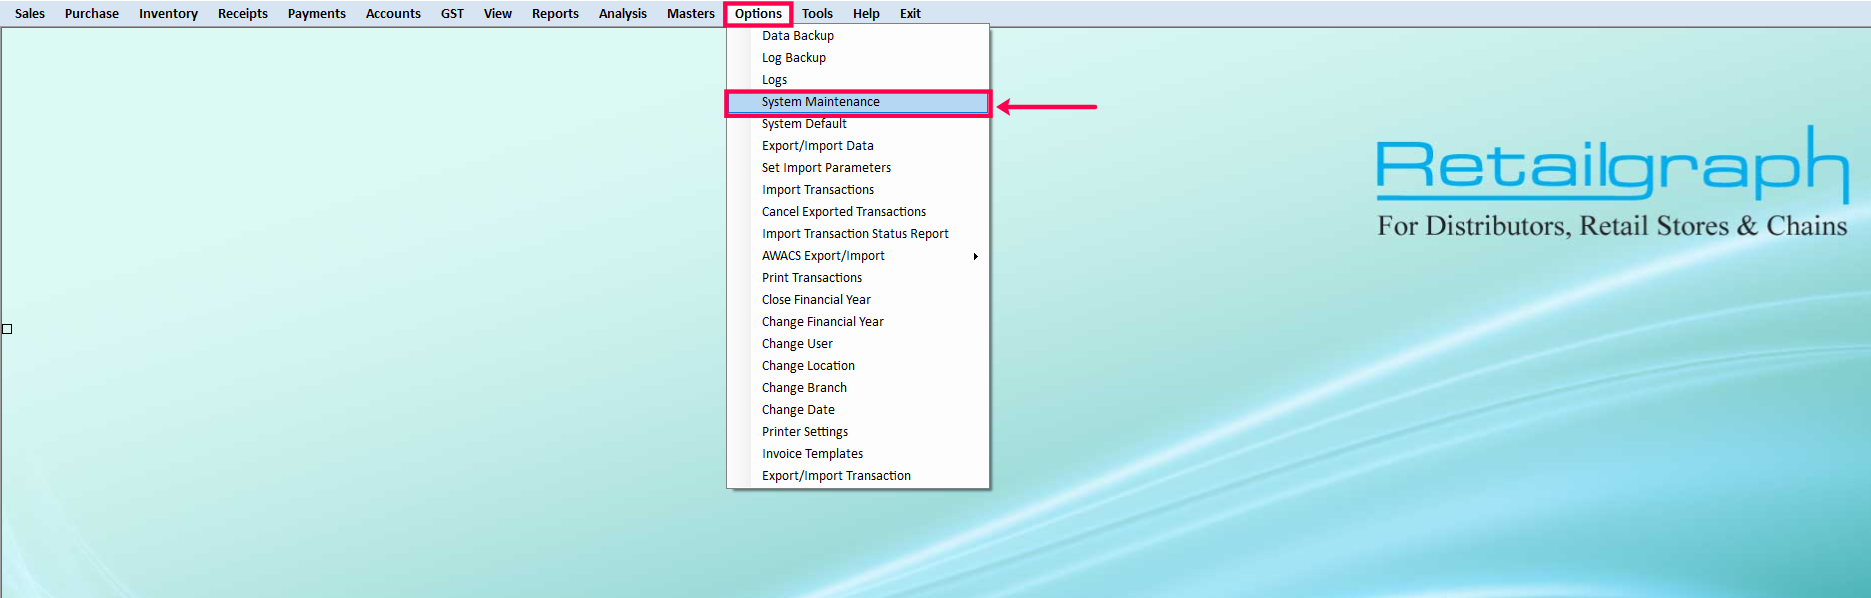1871x598 pixels.
Task: Open the Analysis menu
Action: (x=623, y=13)
